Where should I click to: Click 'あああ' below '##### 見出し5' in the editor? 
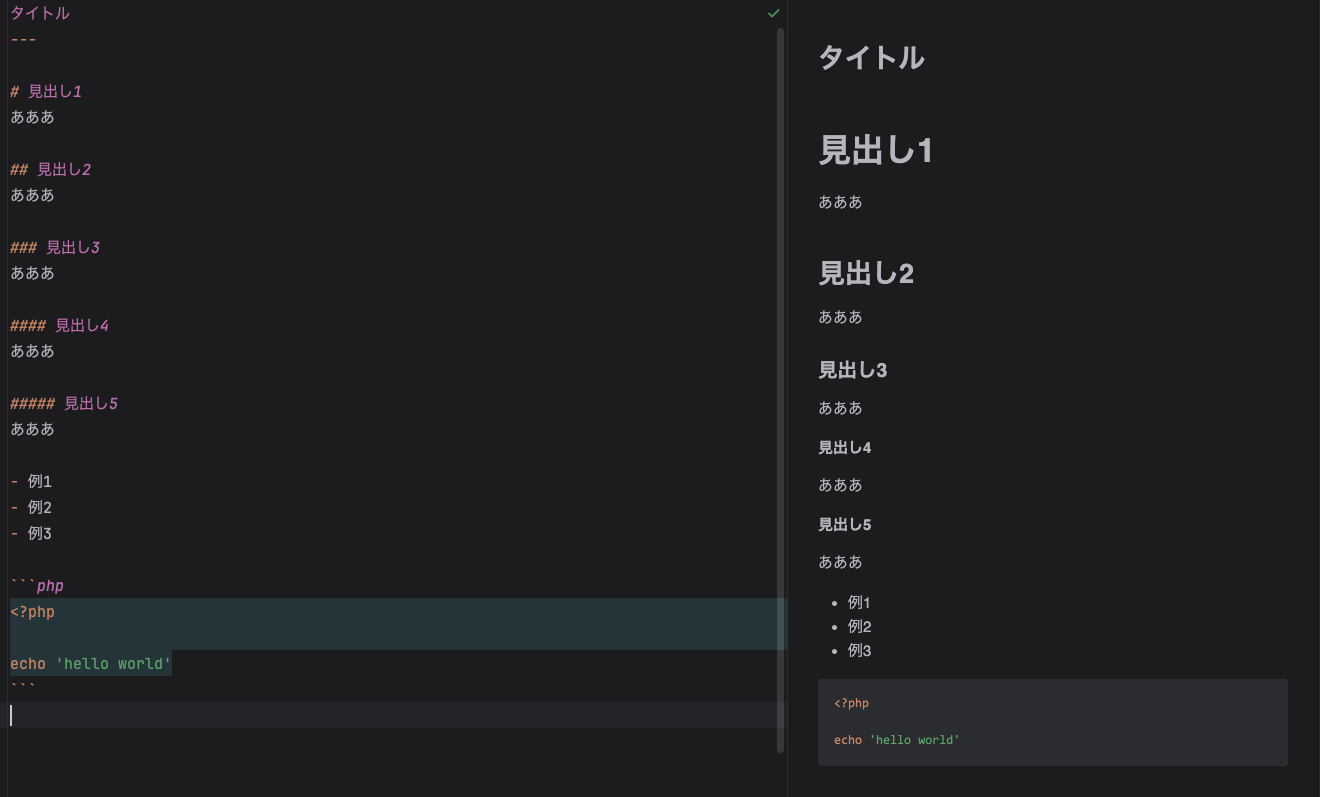coord(33,430)
